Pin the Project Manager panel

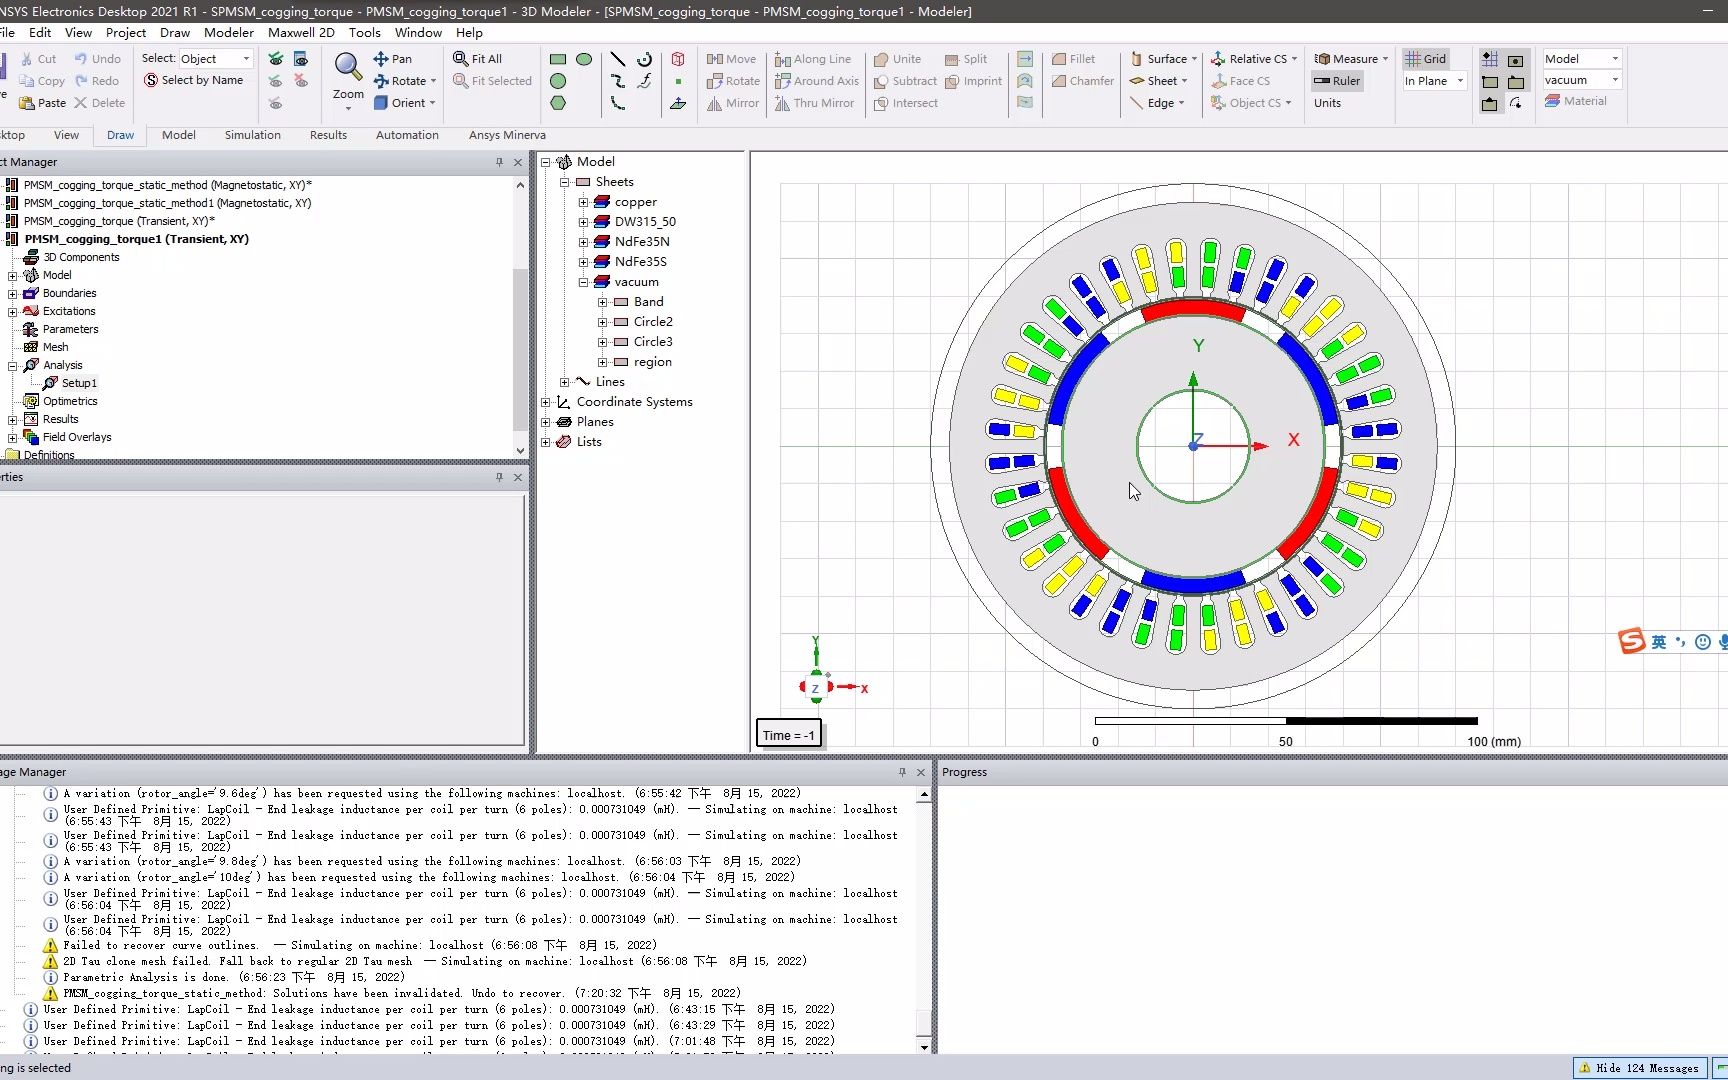(x=499, y=162)
